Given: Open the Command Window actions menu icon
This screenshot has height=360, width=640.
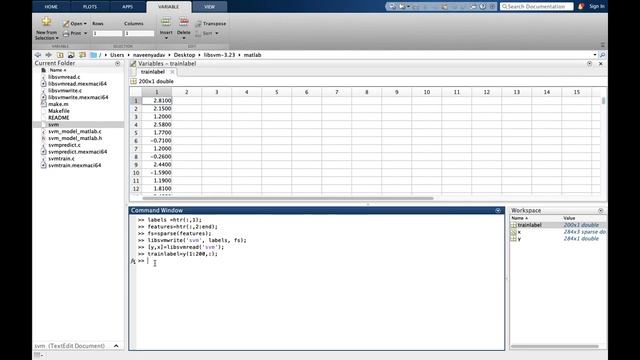Looking at the screenshot, I should click(498, 211).
